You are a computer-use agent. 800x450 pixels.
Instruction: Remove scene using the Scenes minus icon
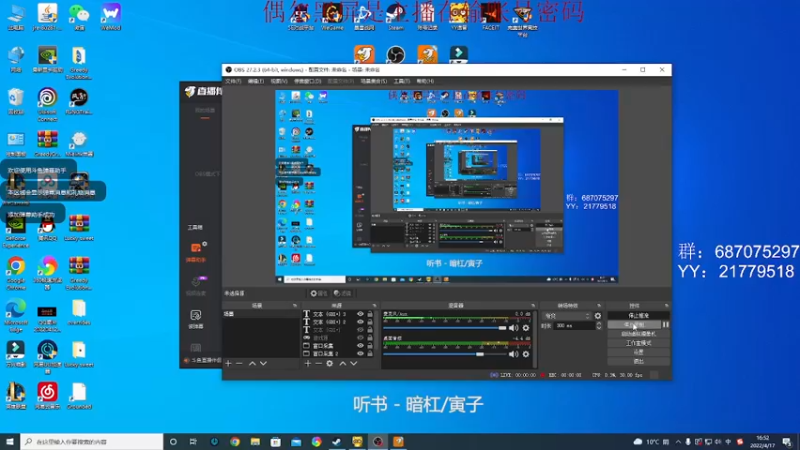click(239, 363)
